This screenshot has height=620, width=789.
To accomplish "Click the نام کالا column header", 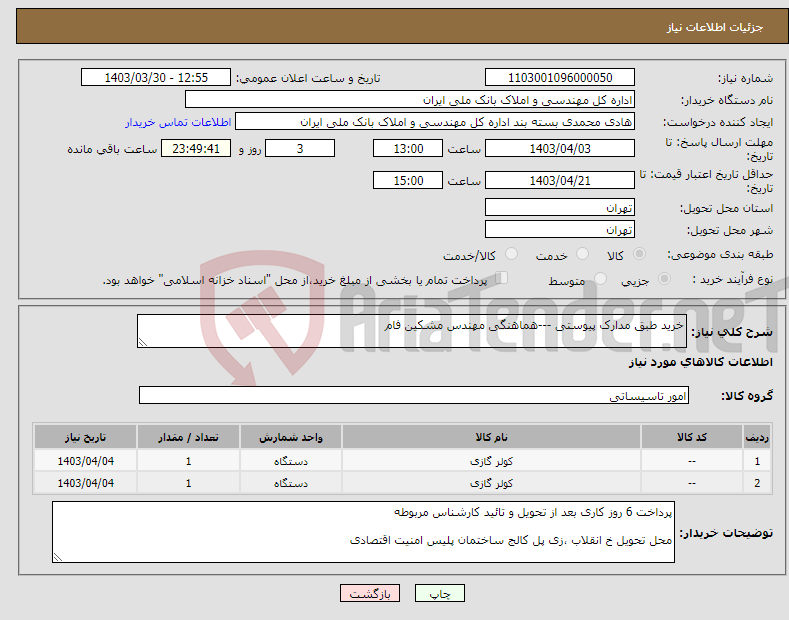I will [491, 437].
